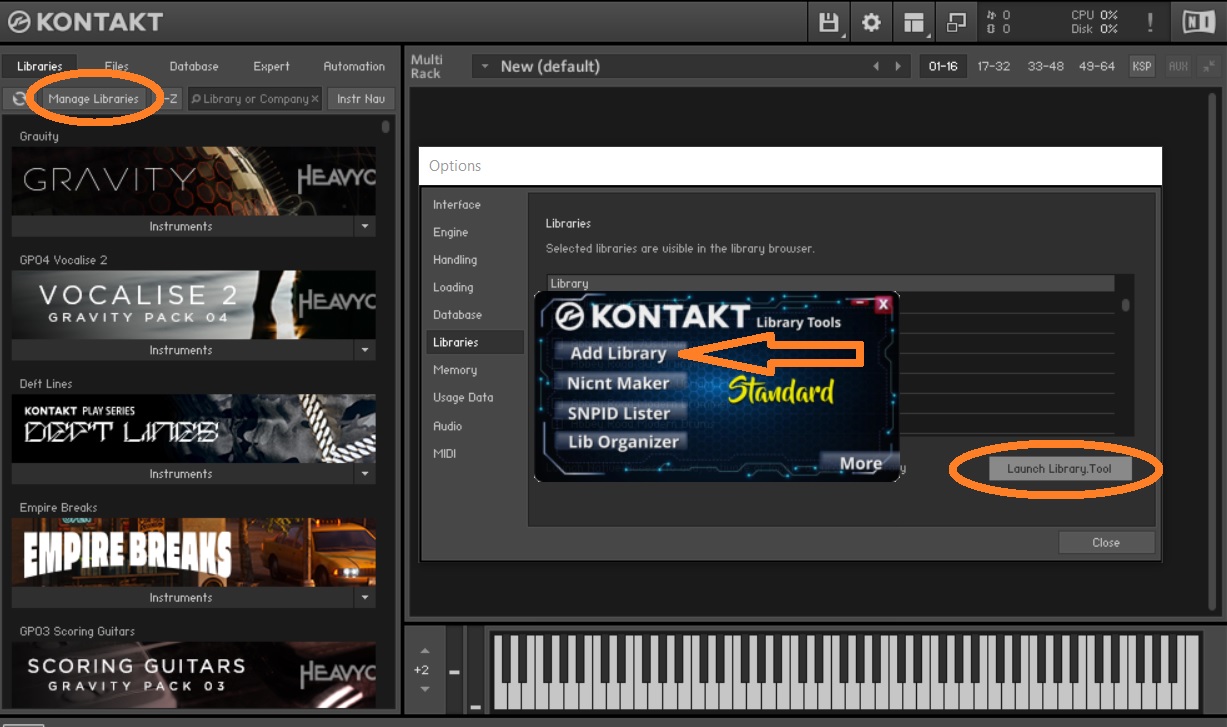
Task: Open the Deft Lines library dropdown arrow
Action: click(364, 474)
